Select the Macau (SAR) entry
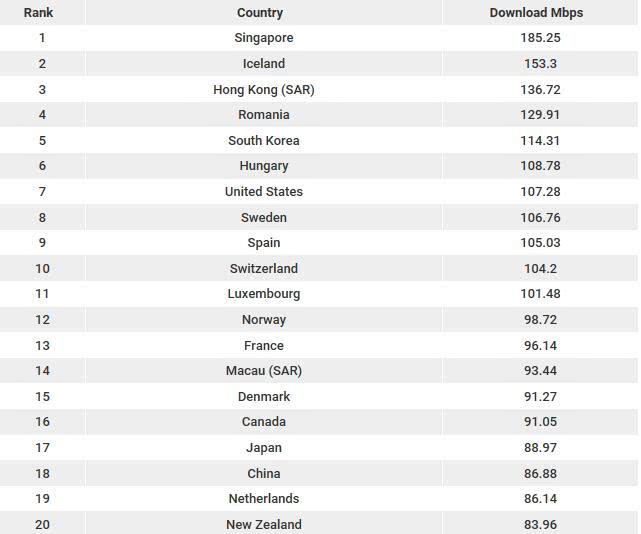 click(263, 371)
